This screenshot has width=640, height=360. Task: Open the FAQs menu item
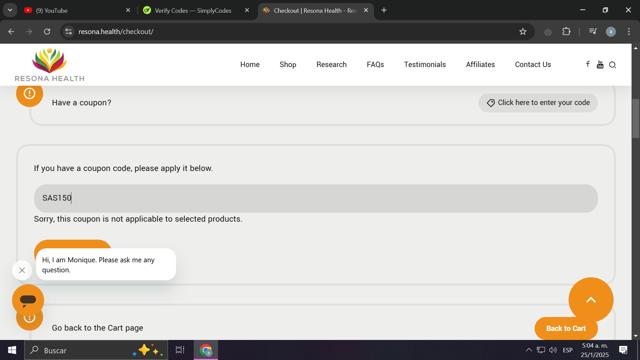point(375,64)
